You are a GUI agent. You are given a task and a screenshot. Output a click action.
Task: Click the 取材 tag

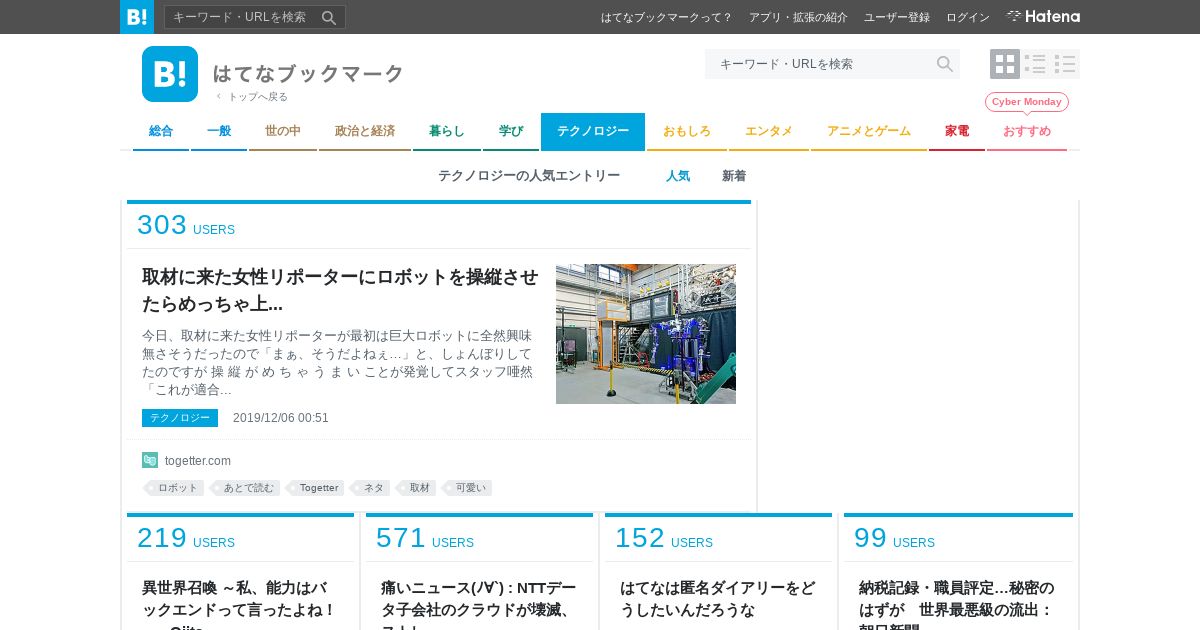(417, 488)
